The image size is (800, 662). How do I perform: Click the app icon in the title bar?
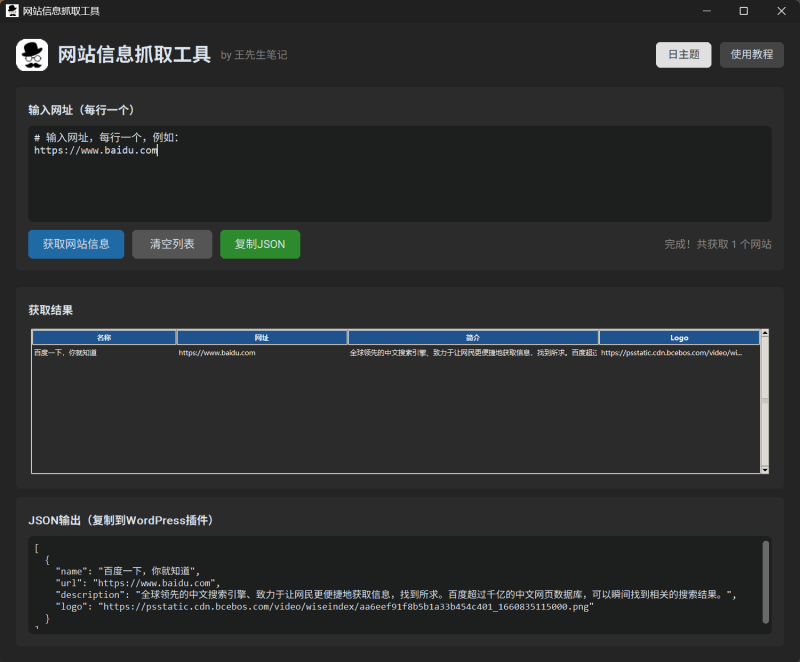[12, 11]
